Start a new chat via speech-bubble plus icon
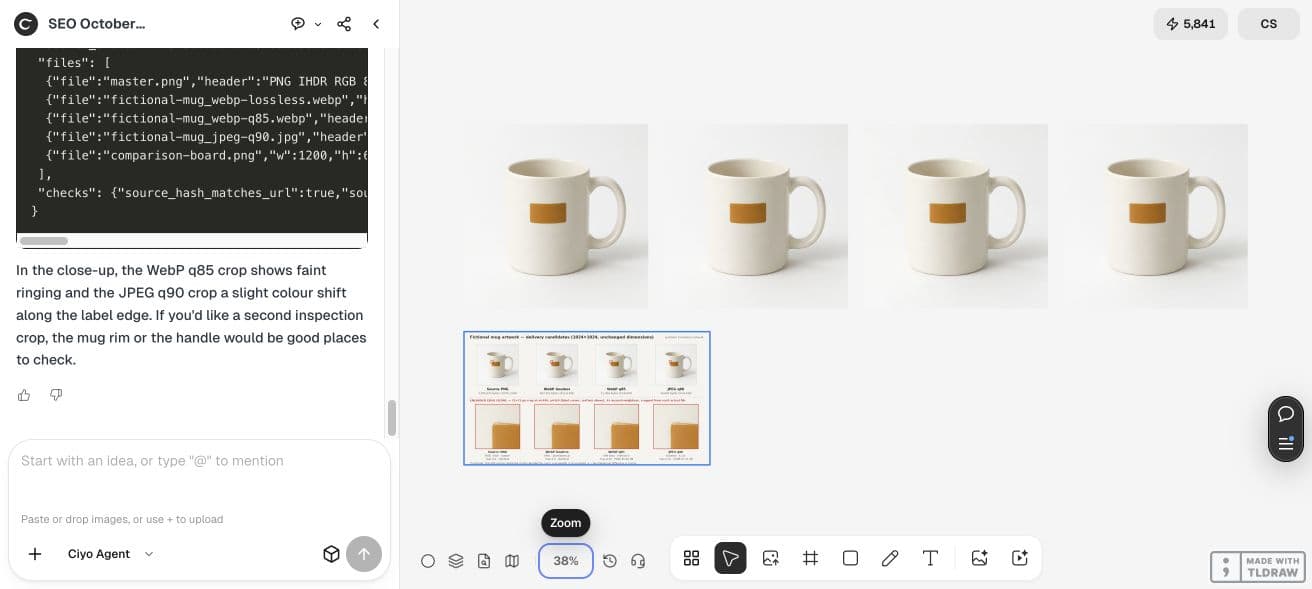Viewport: 1312px width, 589px height. click(298, 24)
